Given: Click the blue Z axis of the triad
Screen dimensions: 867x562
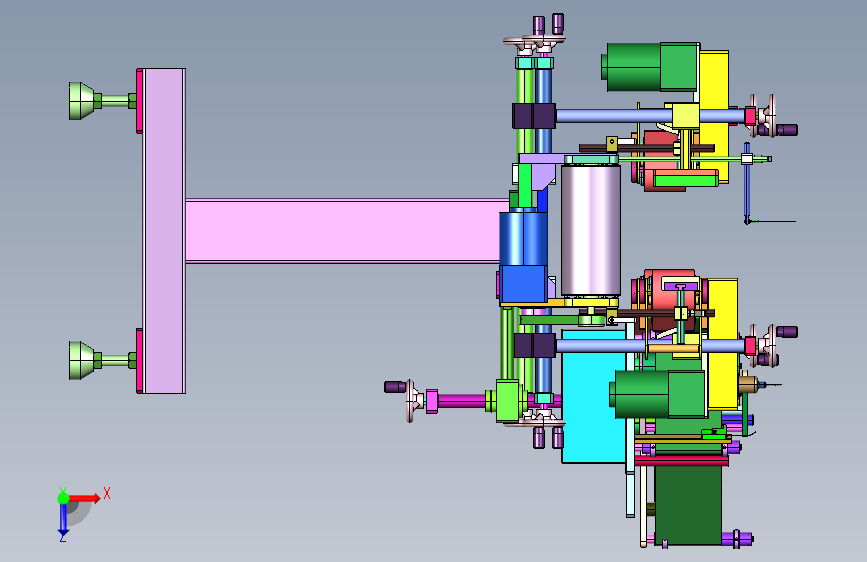Looking at the screenshot, I should [63, 520].
